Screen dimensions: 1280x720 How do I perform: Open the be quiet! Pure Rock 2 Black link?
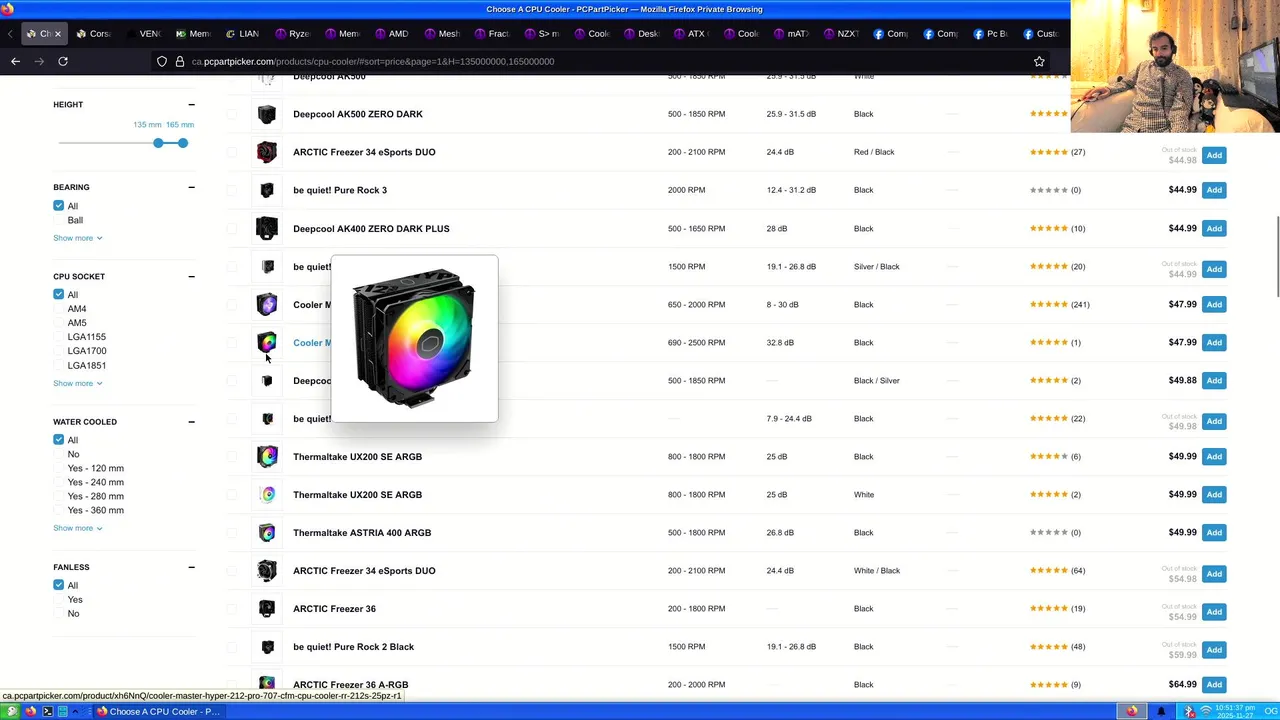tap(353, 647)
